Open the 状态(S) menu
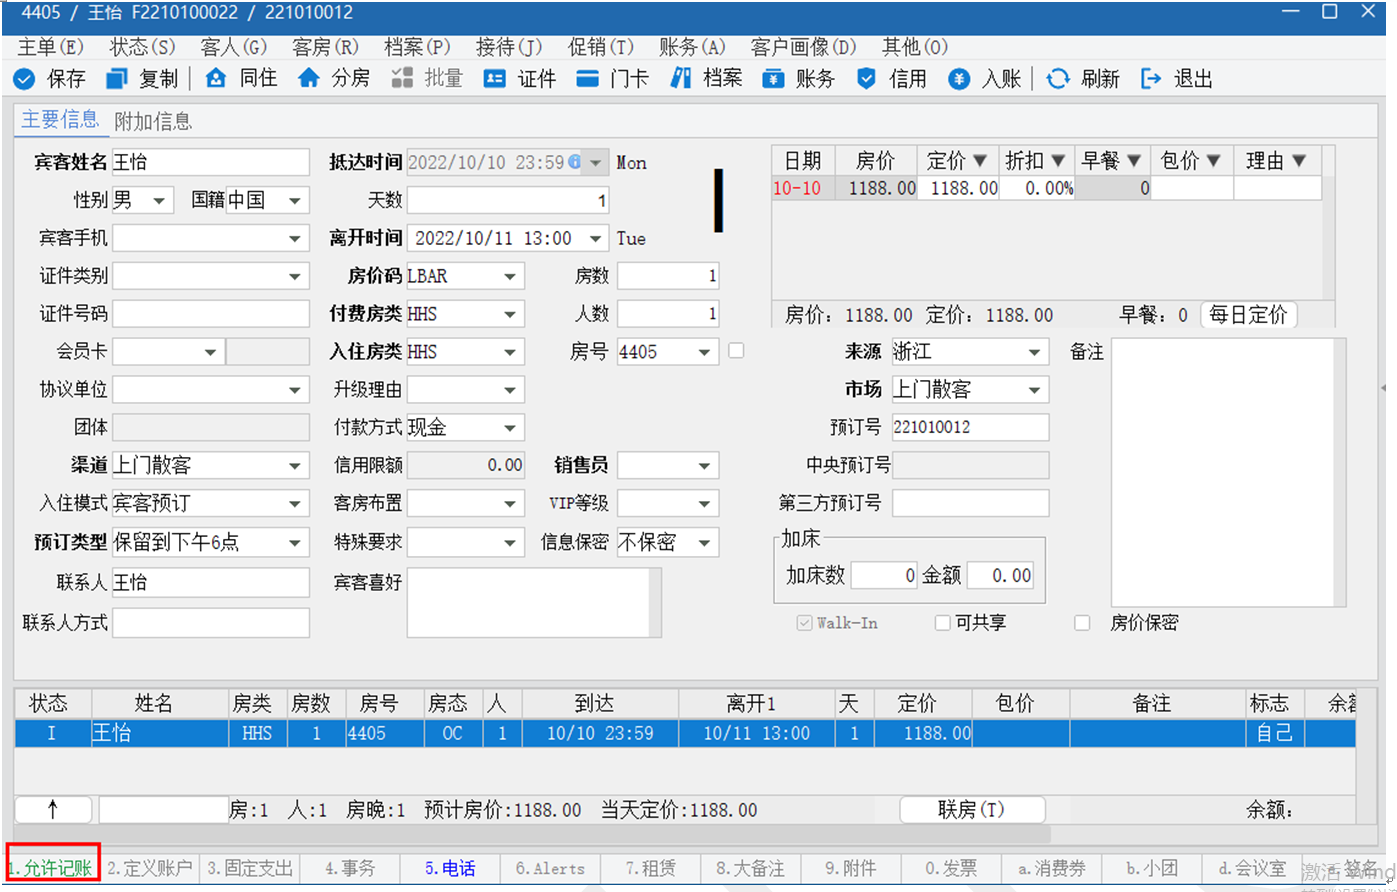 (x=142, y=47)
